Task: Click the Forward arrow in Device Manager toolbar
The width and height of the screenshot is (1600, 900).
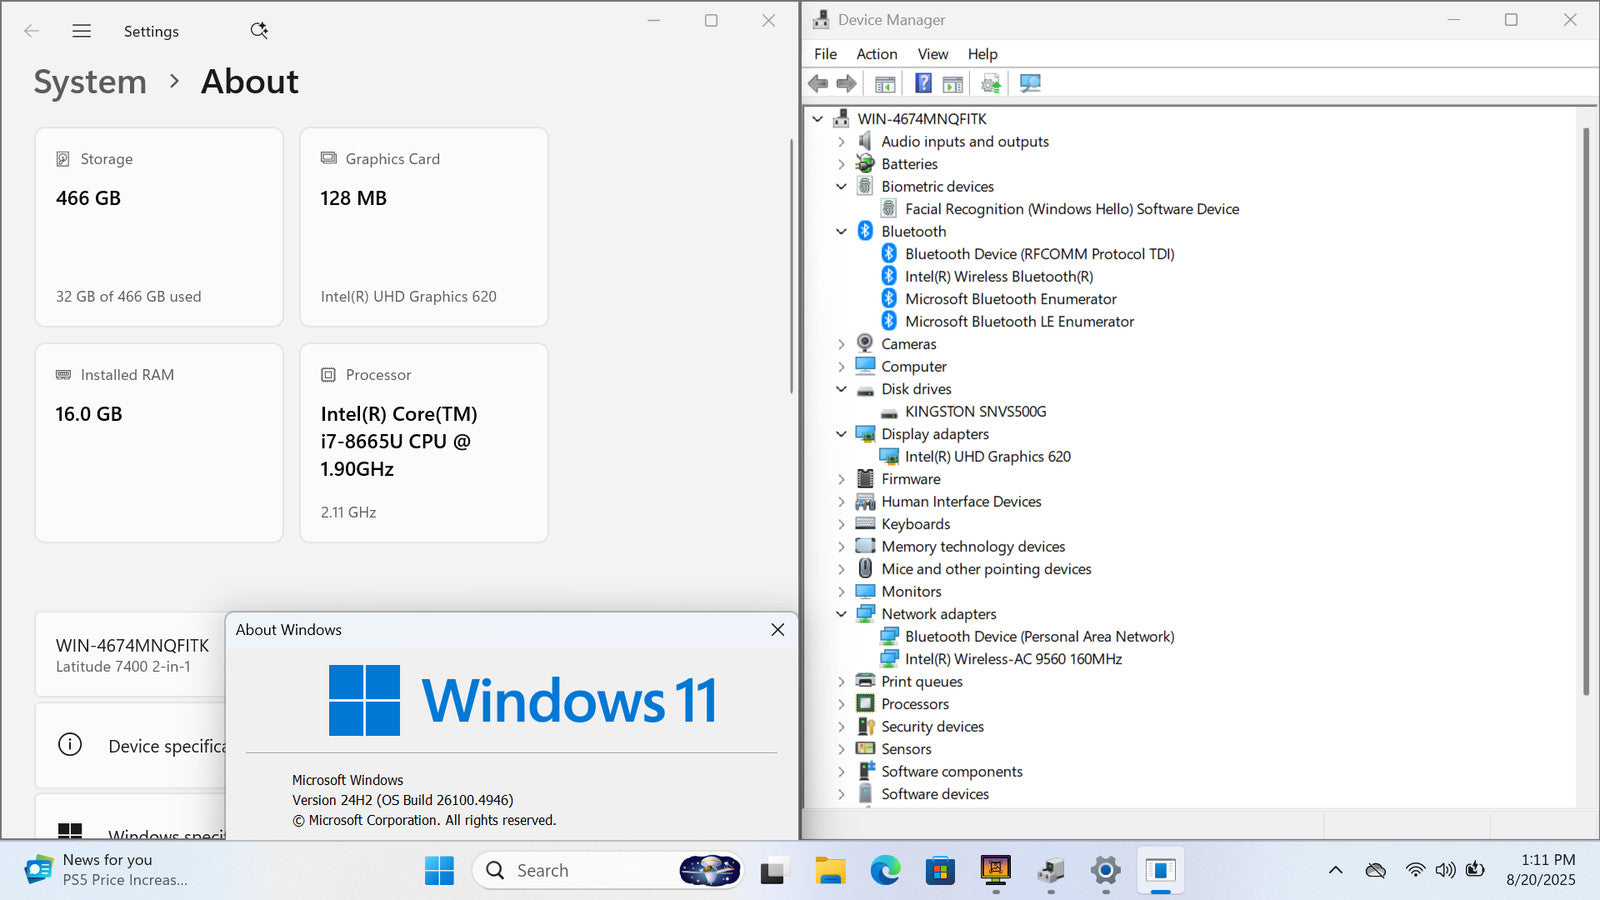Action: click(x=846, y=83)
